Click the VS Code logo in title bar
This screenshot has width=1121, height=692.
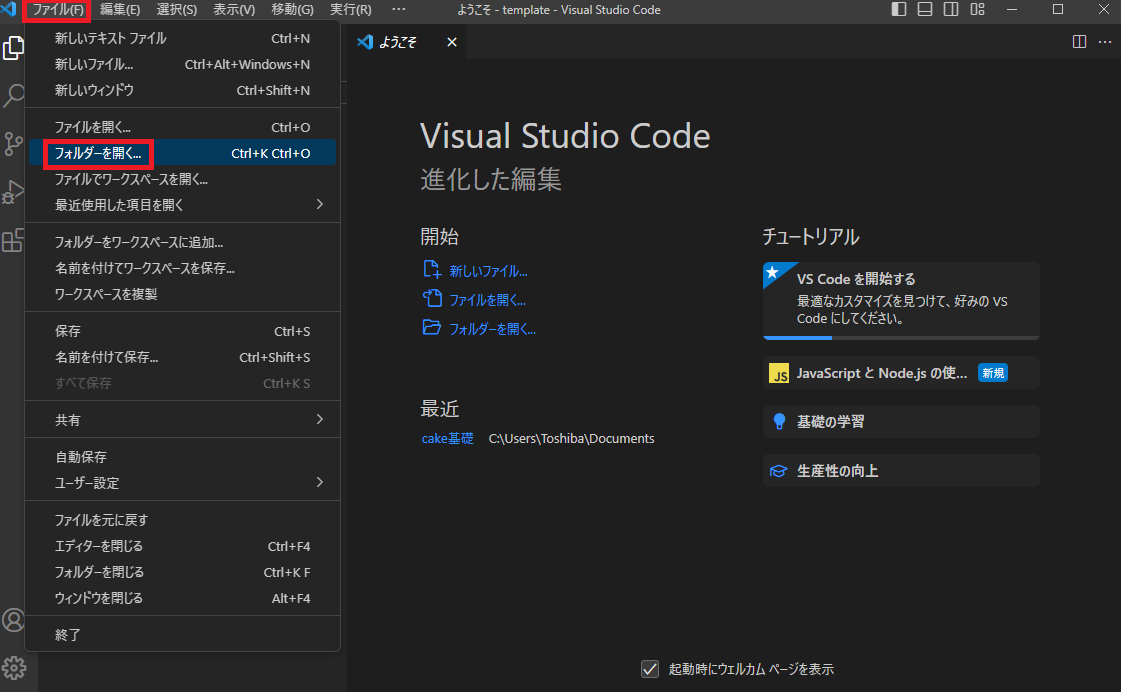click(9, 9)
